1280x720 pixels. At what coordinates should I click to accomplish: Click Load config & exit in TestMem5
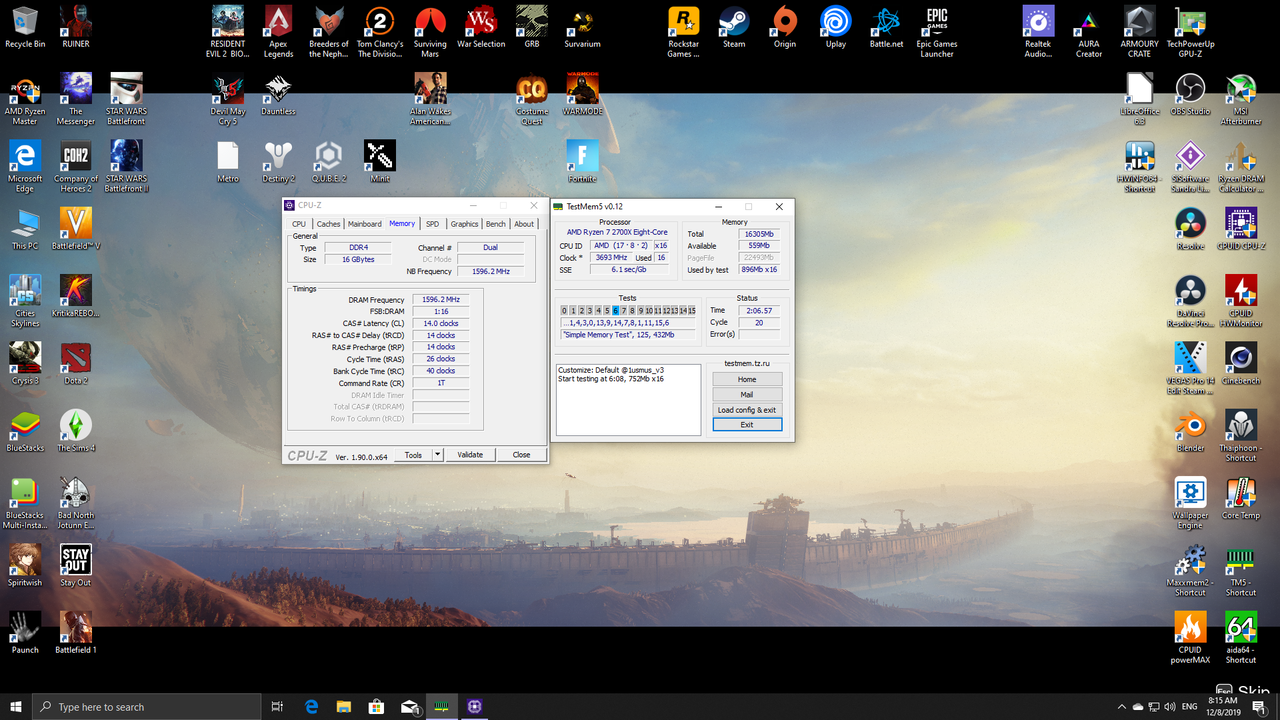coord(747,410)
